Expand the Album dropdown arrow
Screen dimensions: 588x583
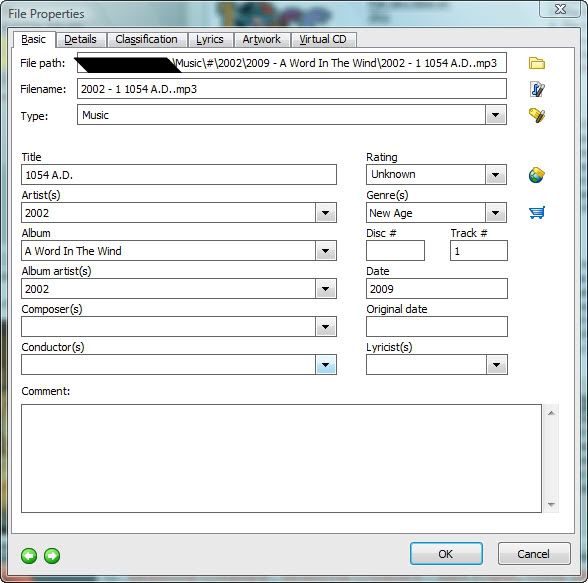coord(326,251)
